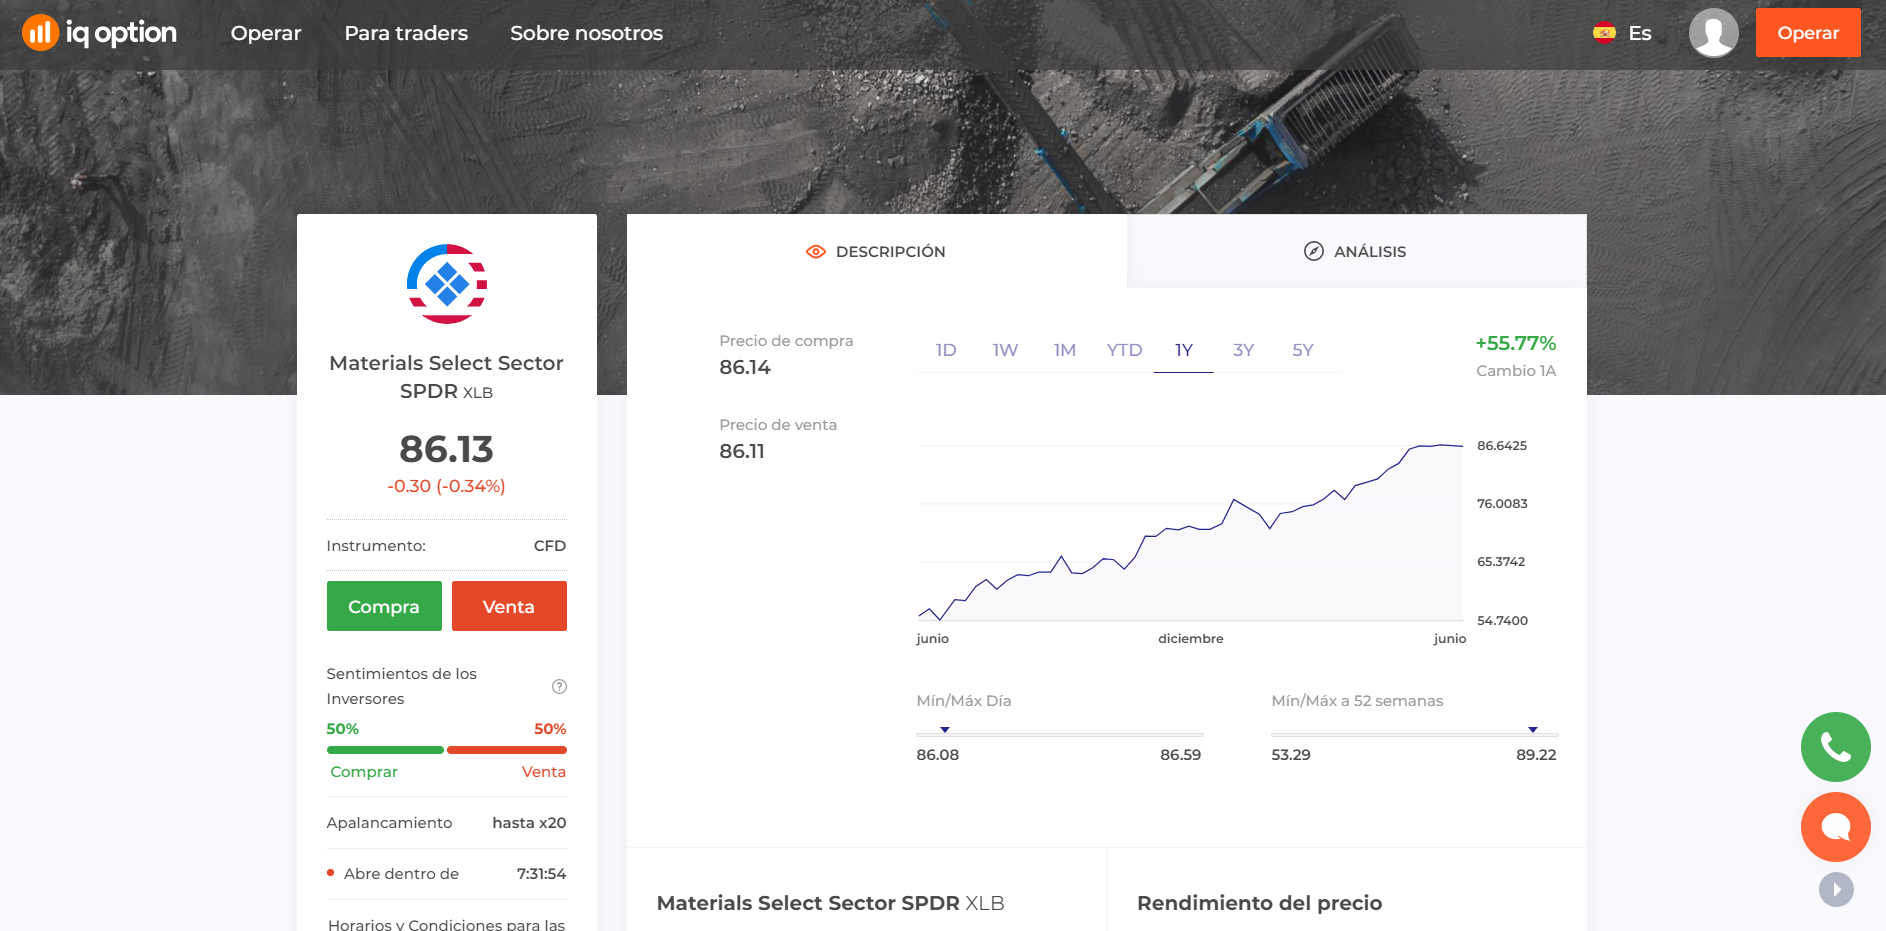Click the Spanish flag language icon
Viewport: 1886px width, 931px height.
point(1604,33)
